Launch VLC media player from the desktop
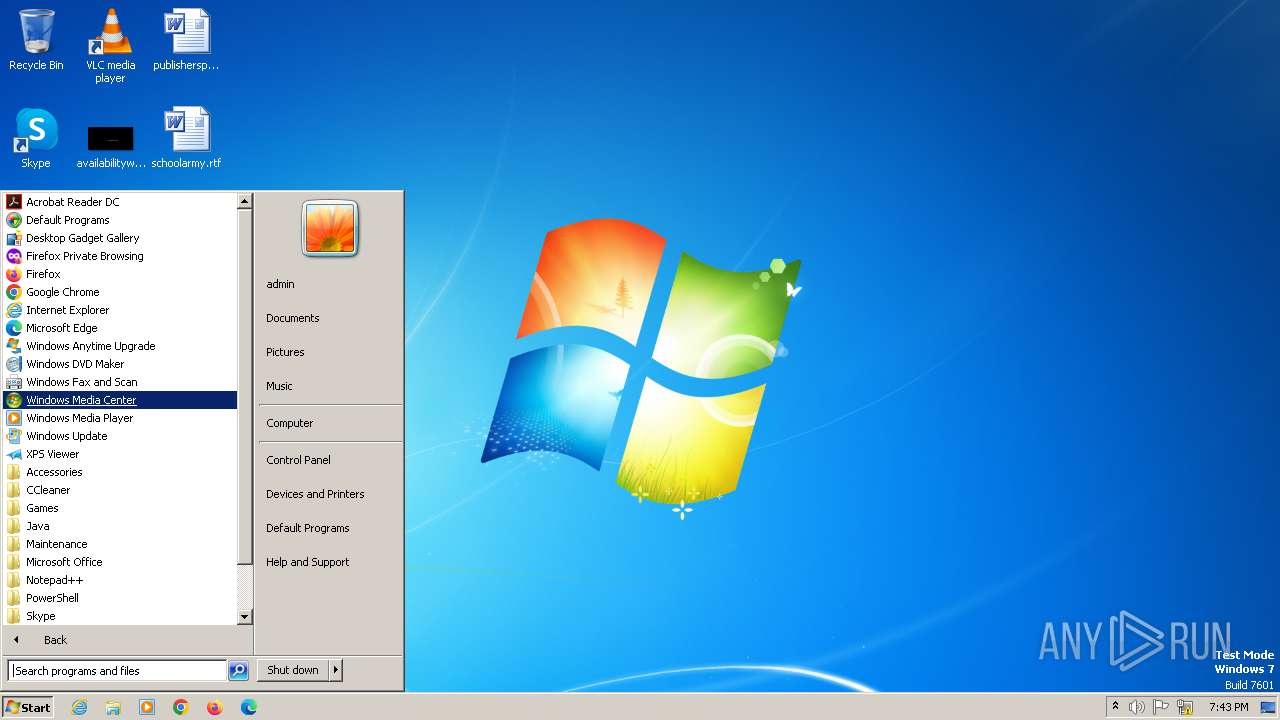Viewport: 1280px width, 720px height. coord(110,45)
